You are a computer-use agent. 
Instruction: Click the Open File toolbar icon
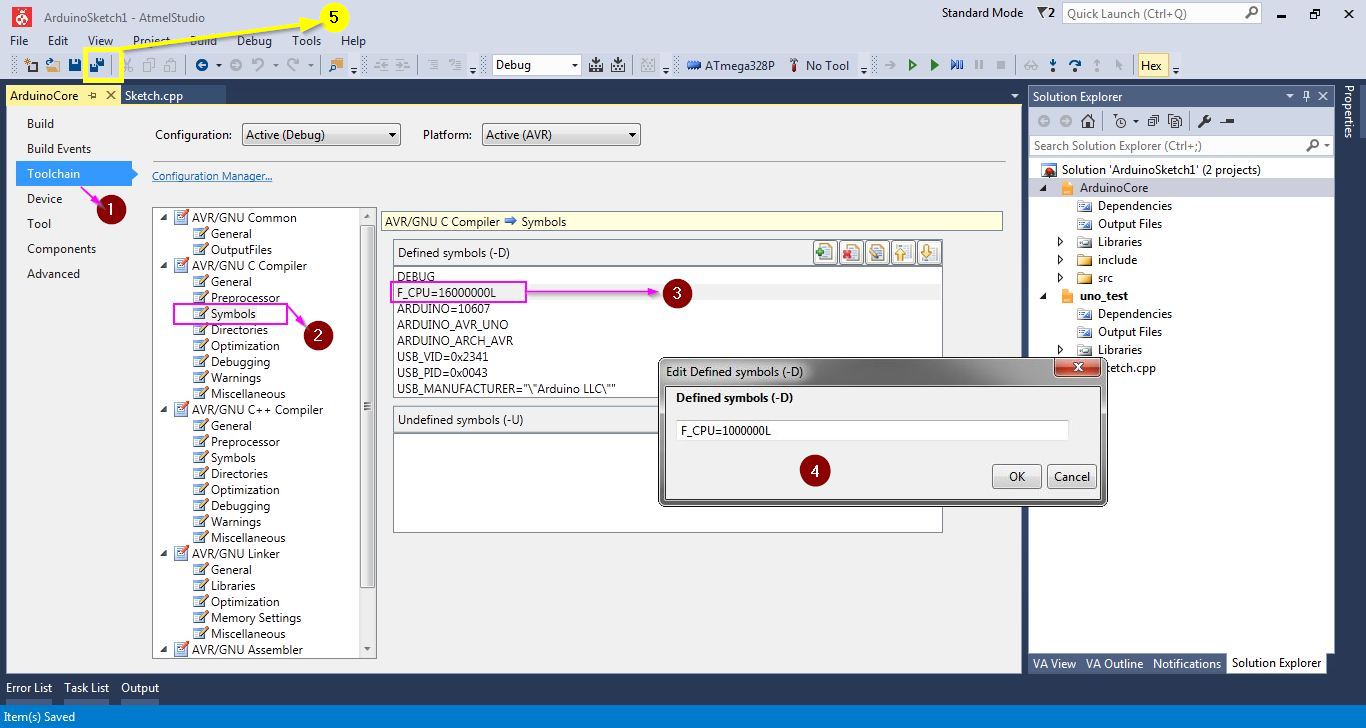point(52,65)
